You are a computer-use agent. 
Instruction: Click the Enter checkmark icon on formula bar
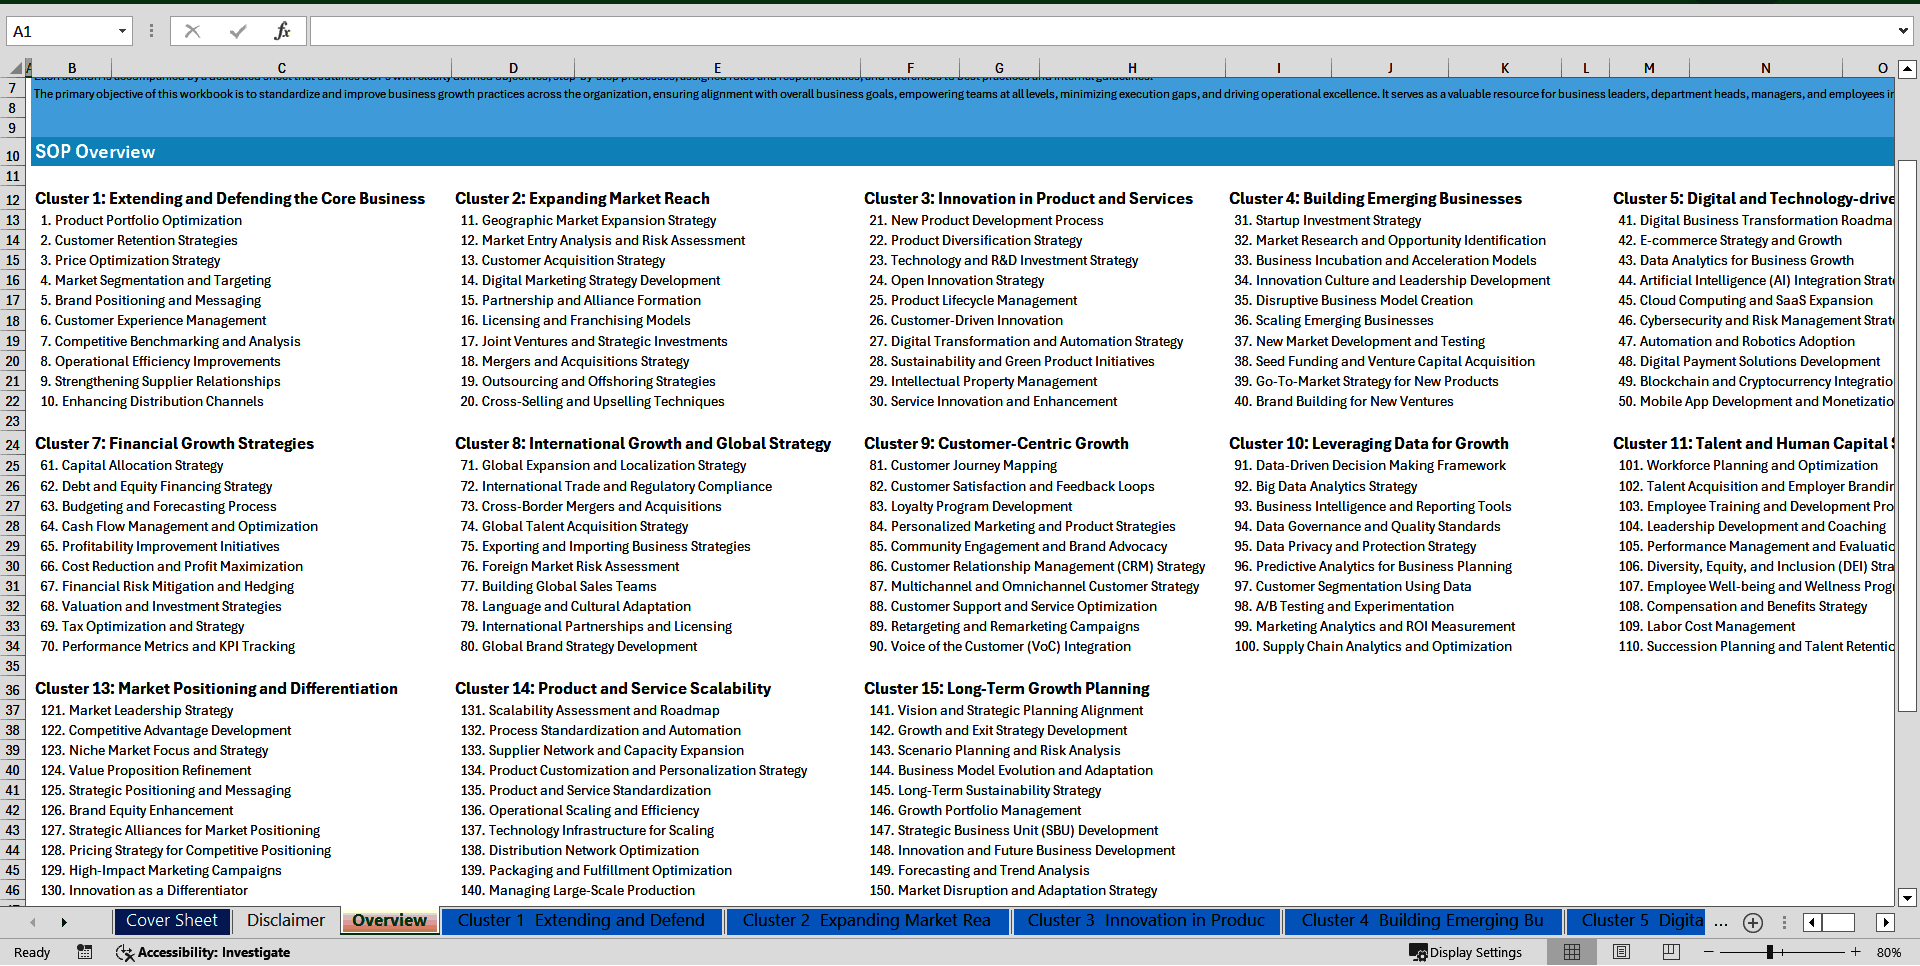pyautogui.click(x=236, y=31)
